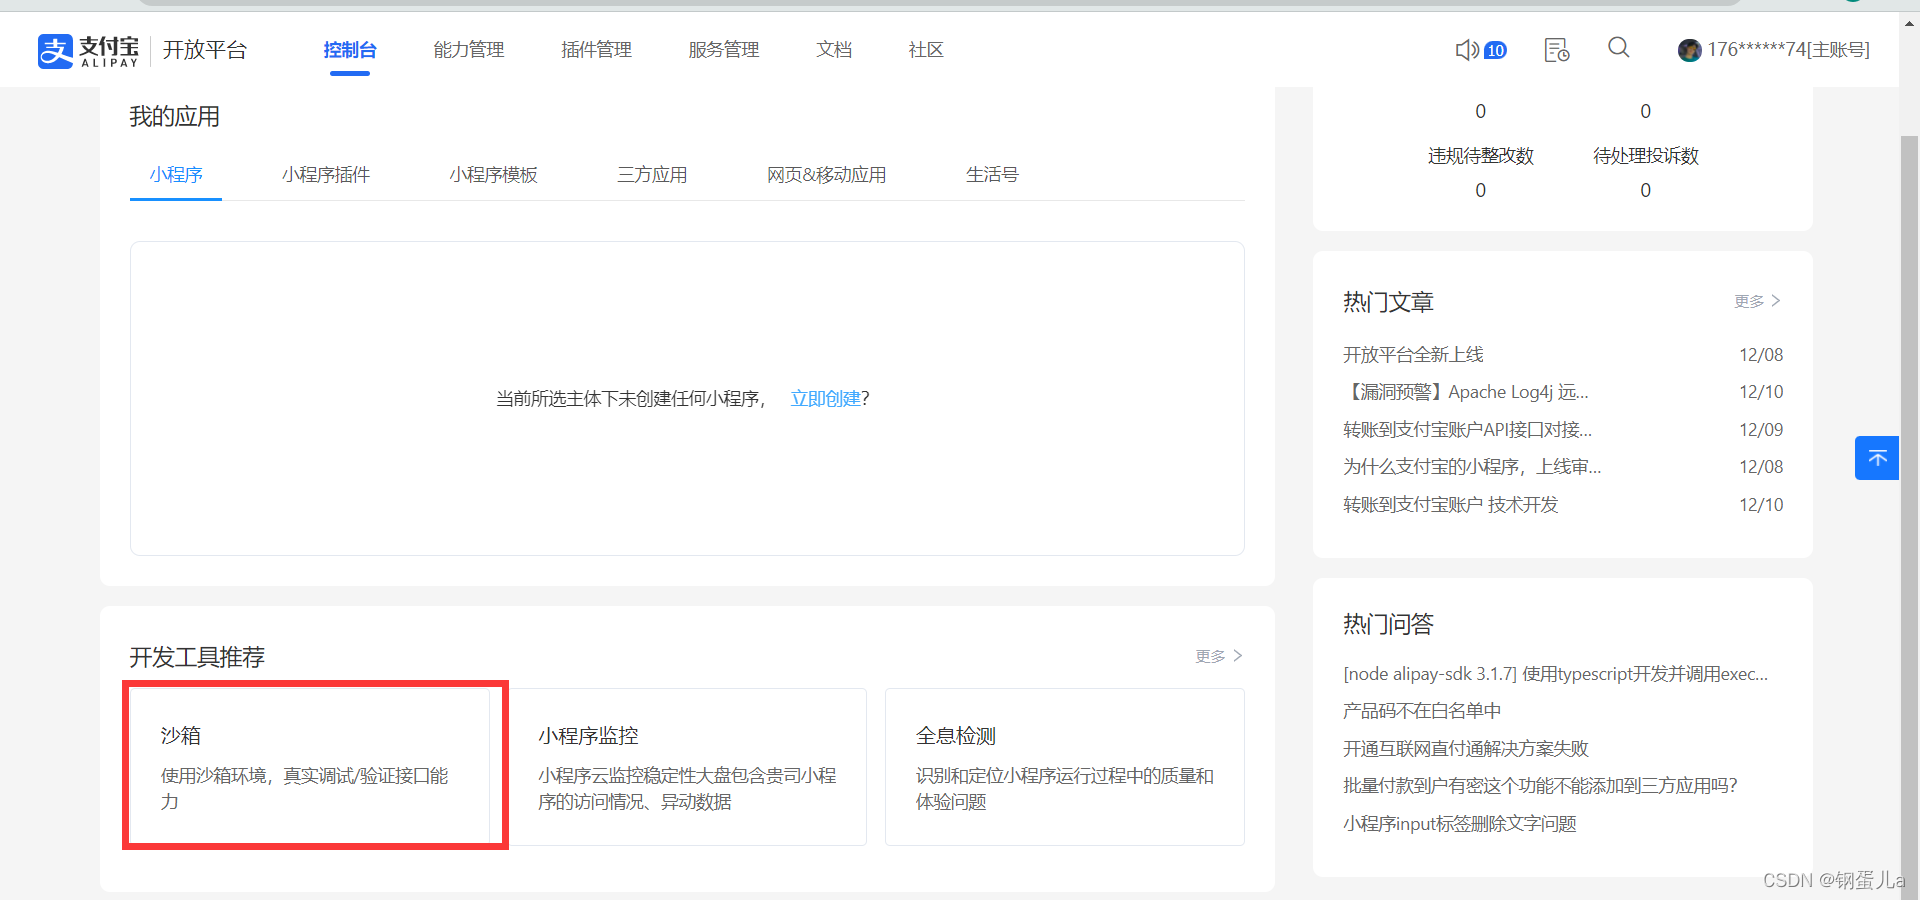
Task: Open article 【漏洞预警】Apache Log4j
Action: [x=1466, y=392]
